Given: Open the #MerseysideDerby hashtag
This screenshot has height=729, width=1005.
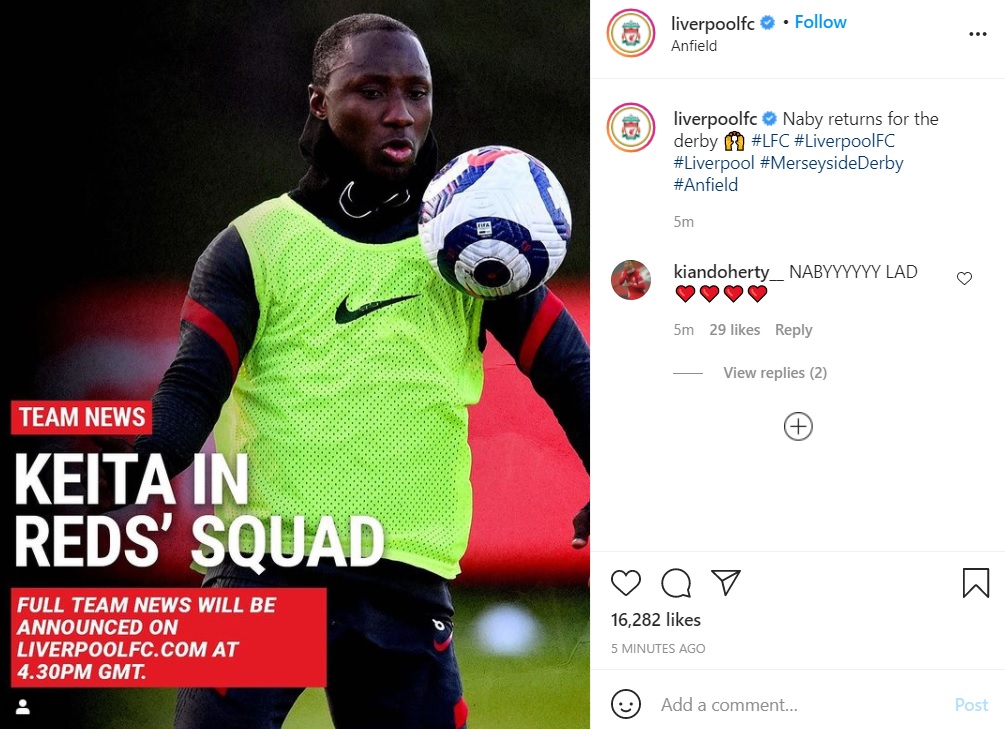Looking at the screenshot, I should [831, 163].
